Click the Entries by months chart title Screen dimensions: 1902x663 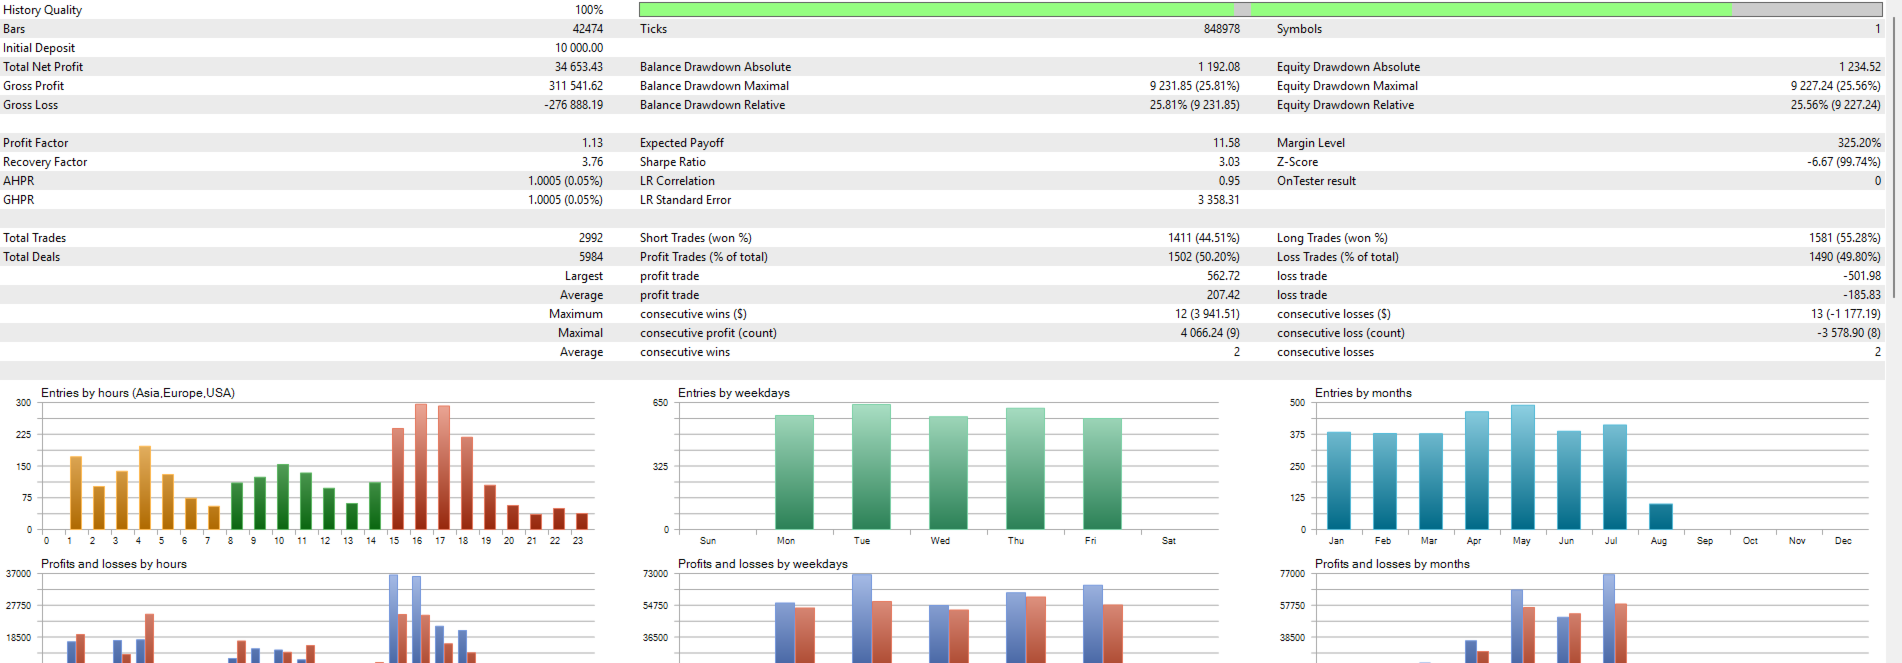(x=1363, y=393)
